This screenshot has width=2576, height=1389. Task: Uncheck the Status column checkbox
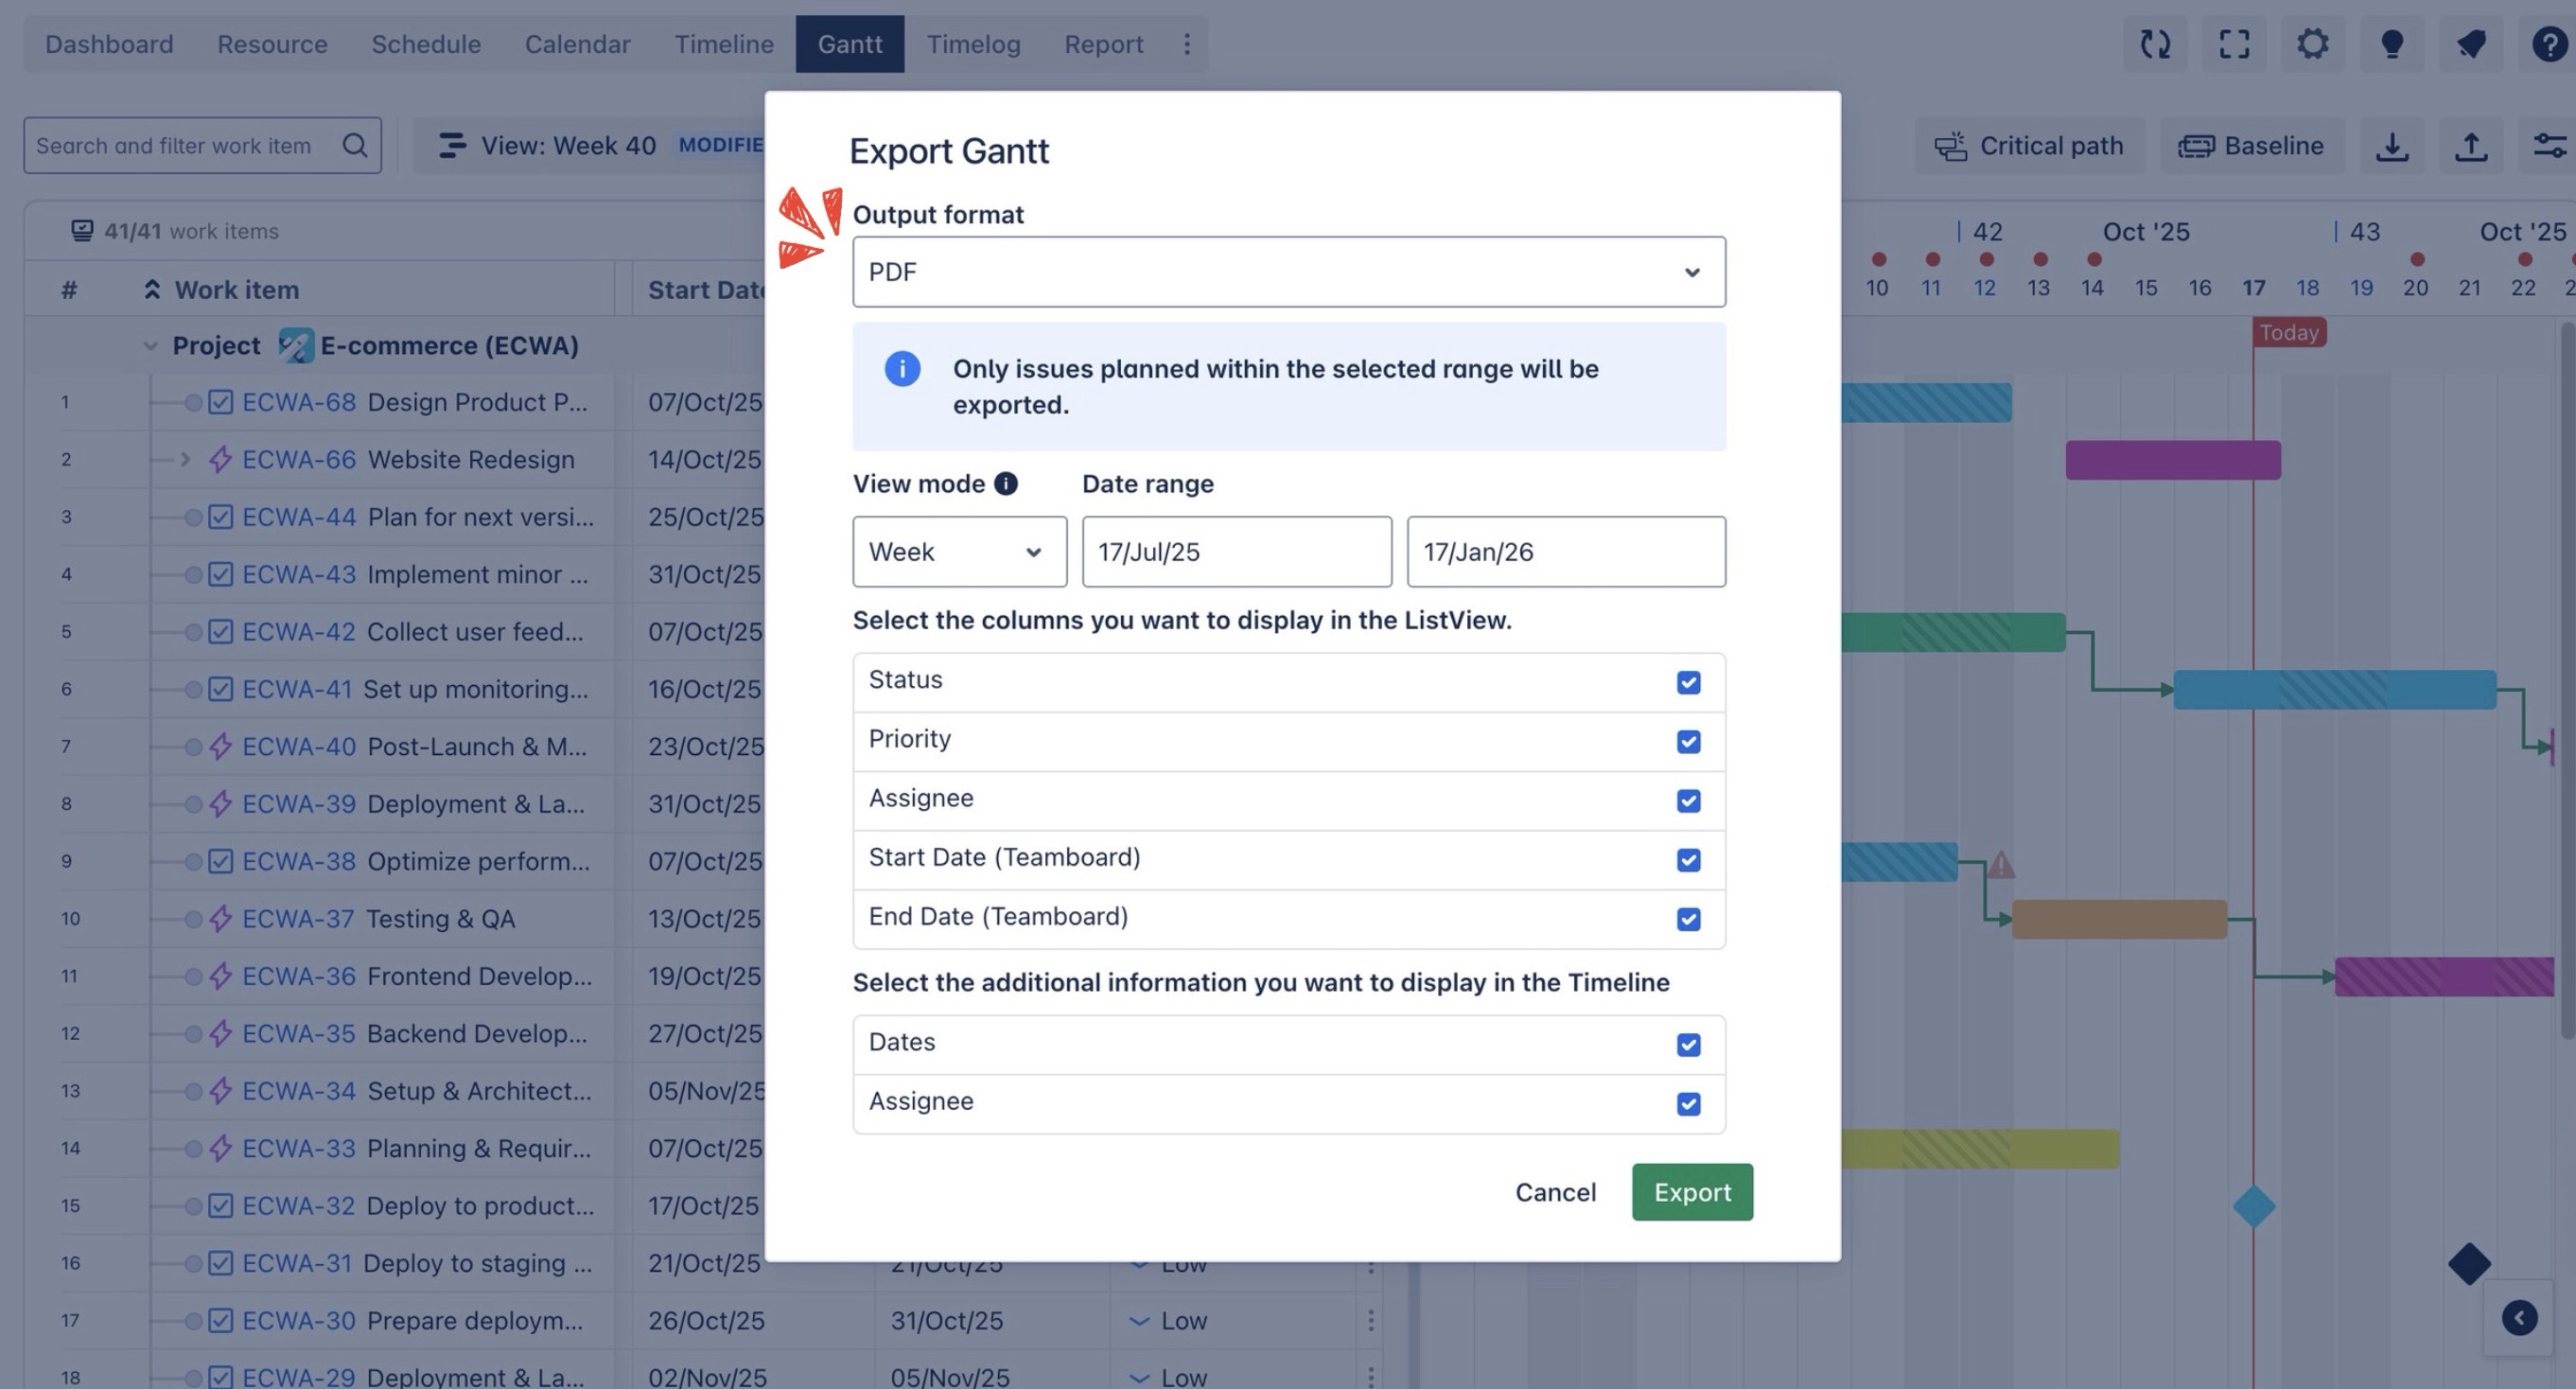(x=1688, y=683)
